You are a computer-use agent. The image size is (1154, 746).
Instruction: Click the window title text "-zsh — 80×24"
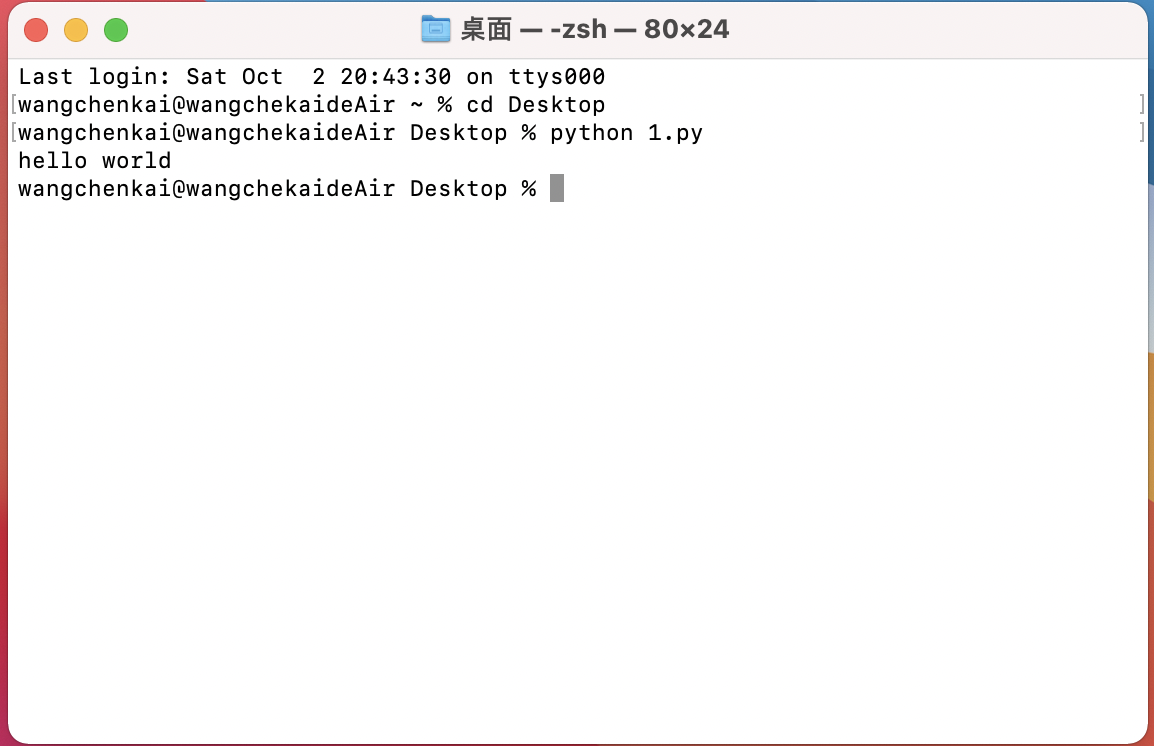(640, 29)
